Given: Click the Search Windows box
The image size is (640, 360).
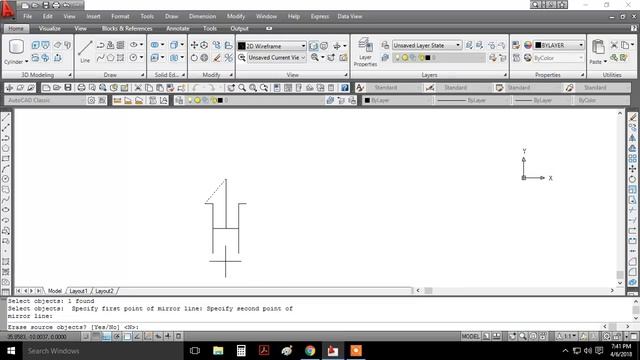Looking at the screenshot, I should [x=102, y=351].
